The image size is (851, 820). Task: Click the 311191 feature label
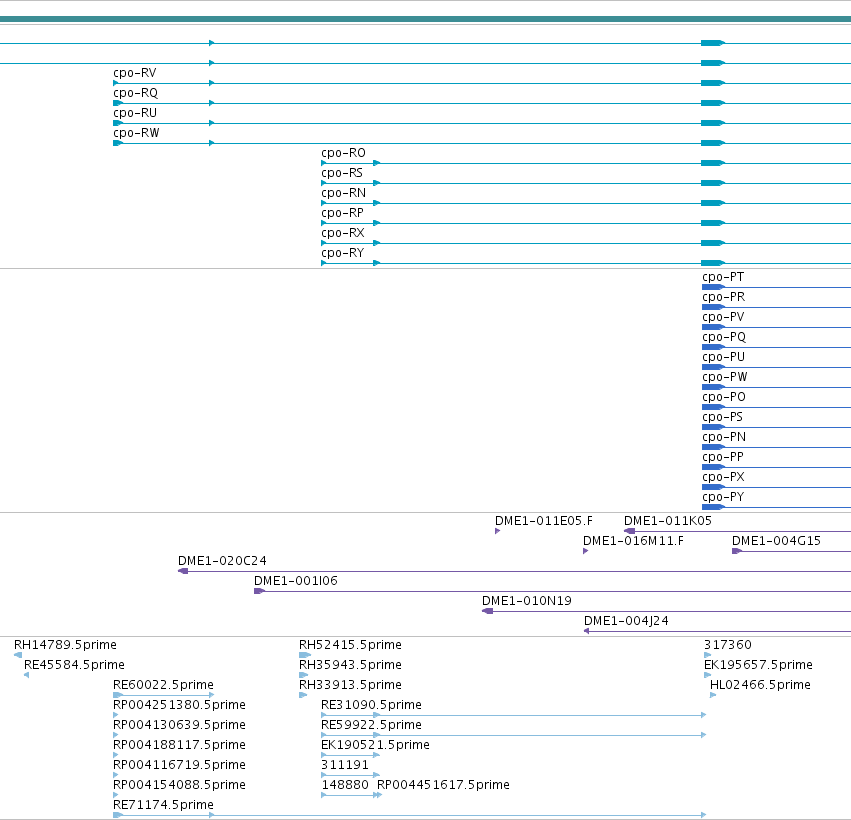(x=345, y=765)
